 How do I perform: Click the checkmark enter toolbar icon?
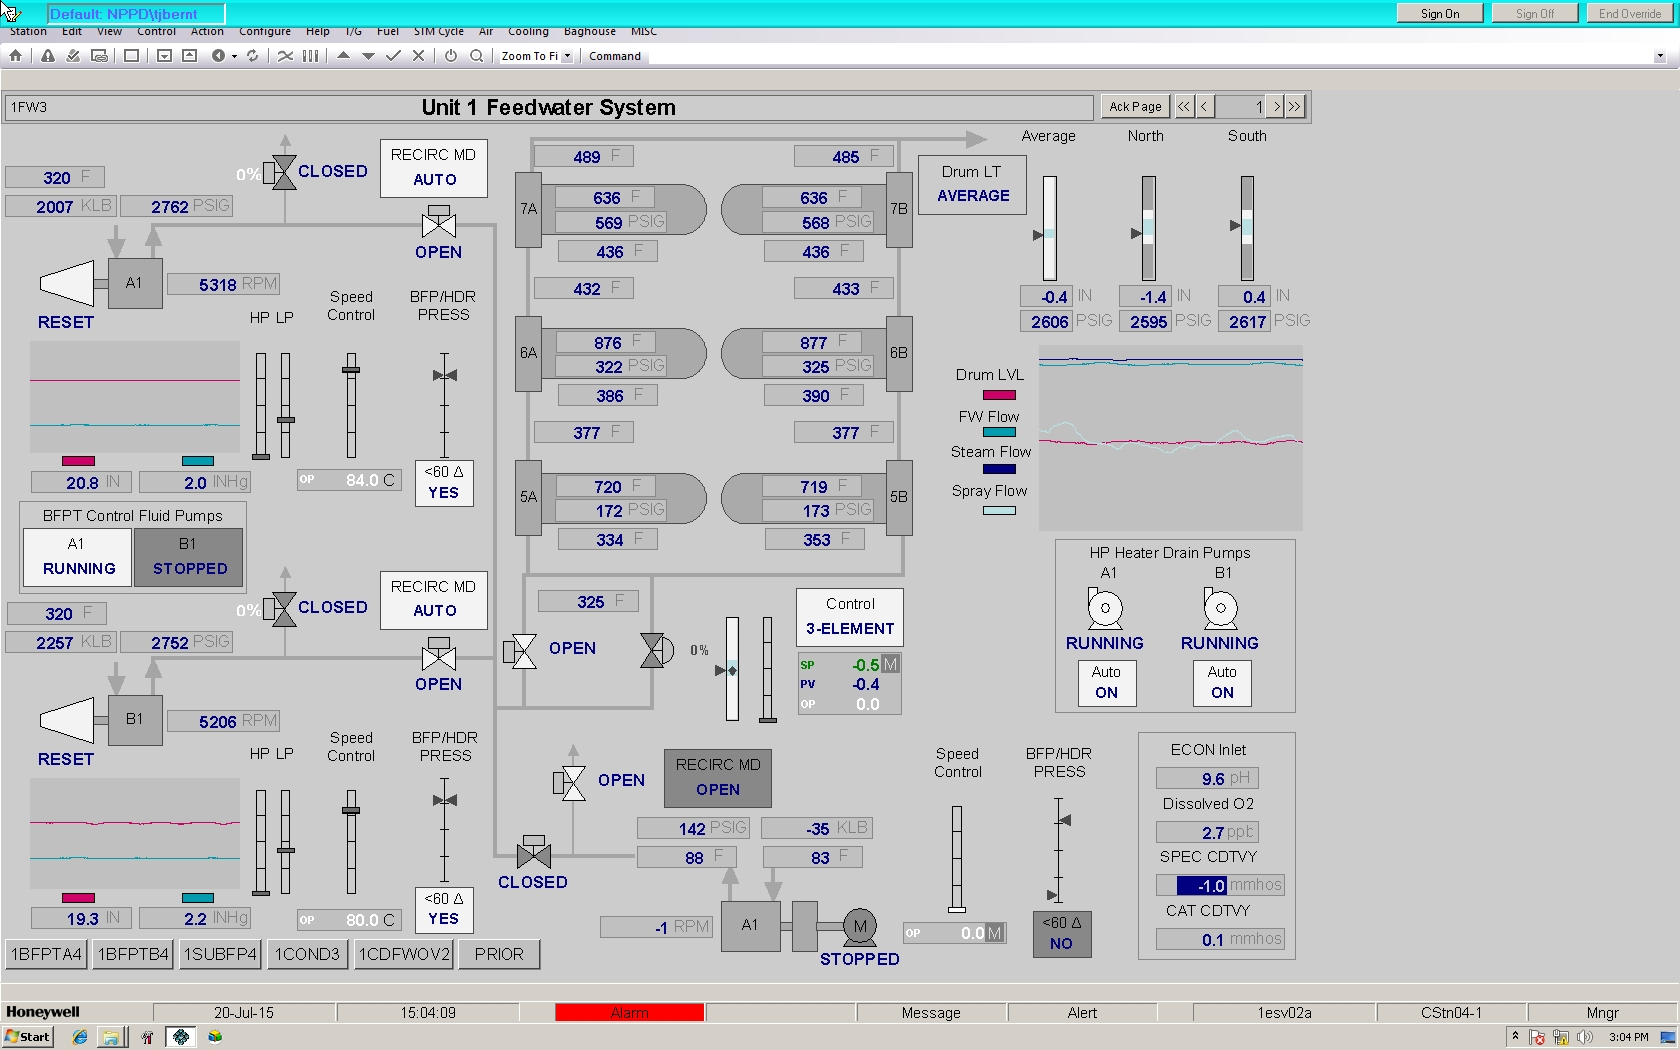393,56
